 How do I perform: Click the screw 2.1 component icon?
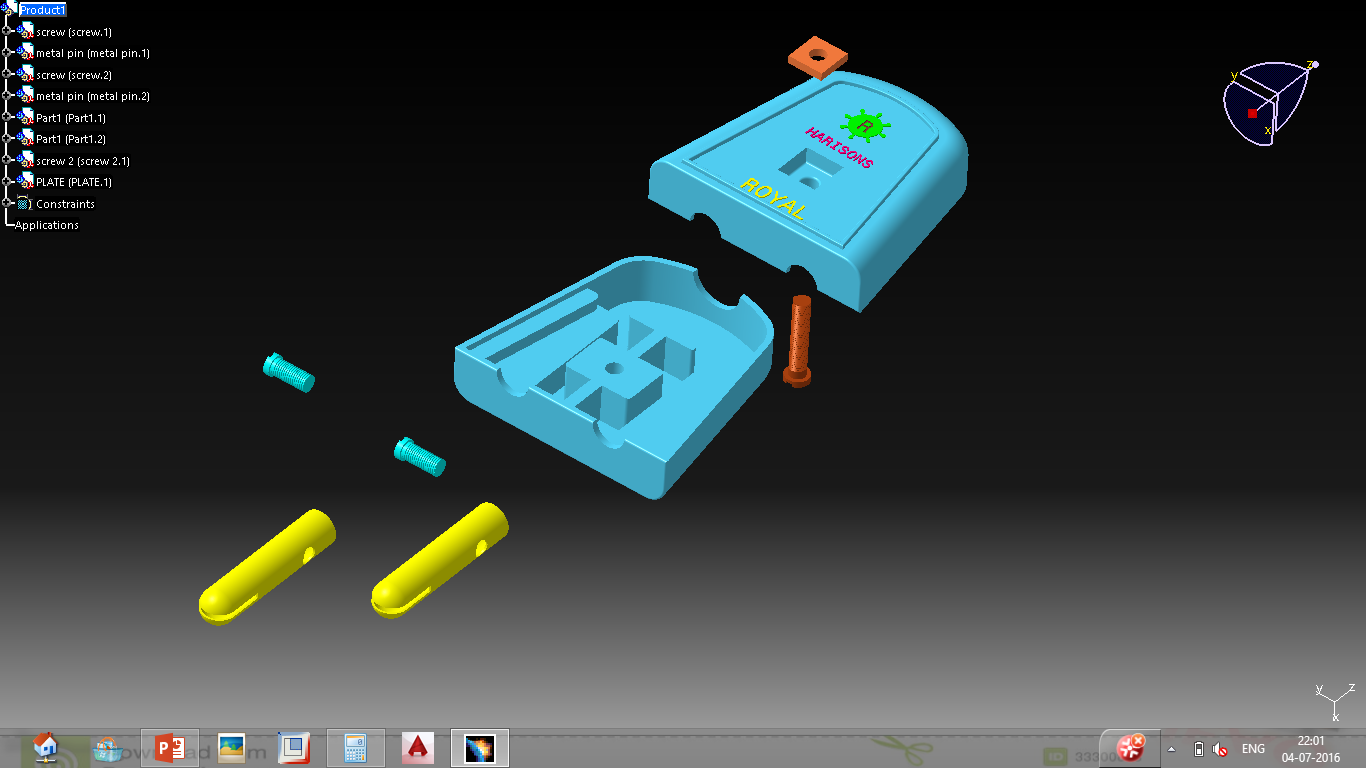(25, 160)
